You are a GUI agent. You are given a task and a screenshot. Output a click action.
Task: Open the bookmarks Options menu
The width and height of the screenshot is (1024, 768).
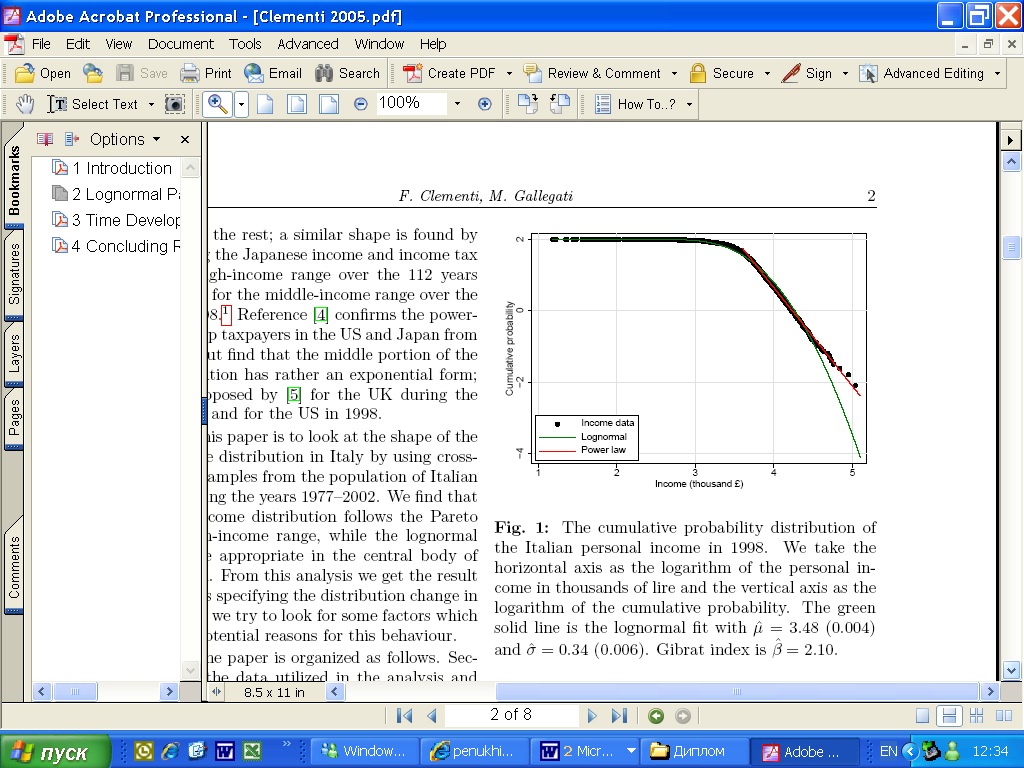point(125,139)
